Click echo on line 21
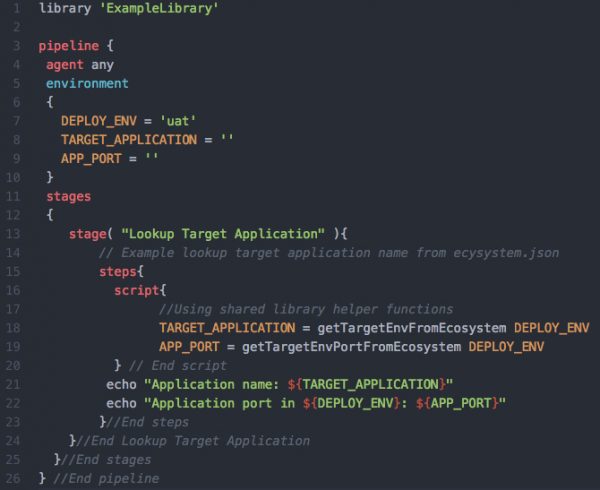This screenshot has width=600, height=490. tap(121, 384)
